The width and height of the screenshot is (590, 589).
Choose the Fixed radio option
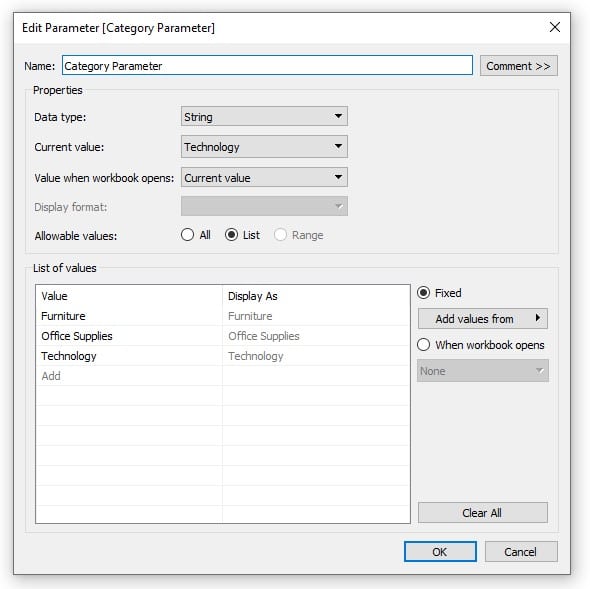439,292
